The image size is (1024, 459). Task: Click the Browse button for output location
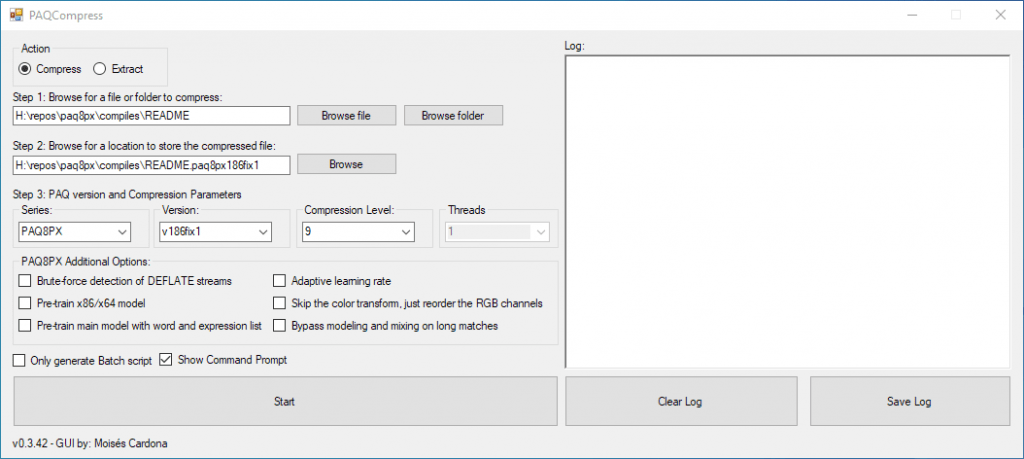click(346, 165)
